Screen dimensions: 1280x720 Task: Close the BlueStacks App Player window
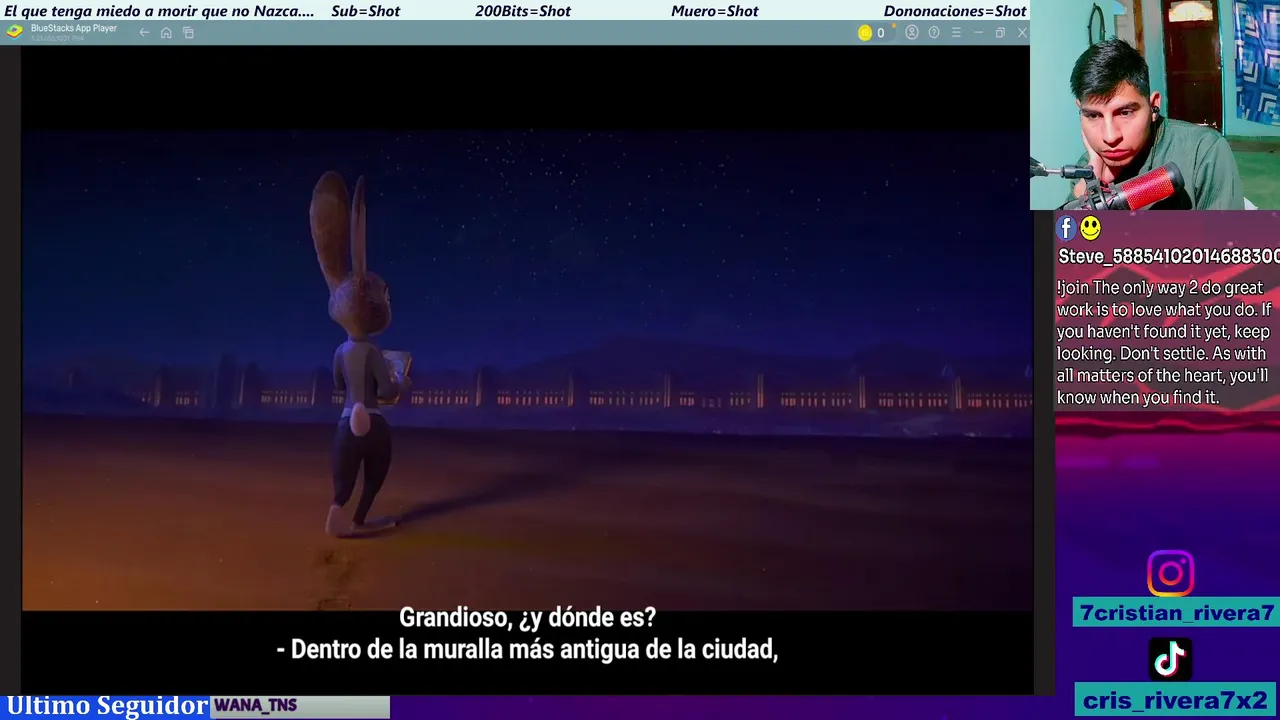coord(1022,33)
